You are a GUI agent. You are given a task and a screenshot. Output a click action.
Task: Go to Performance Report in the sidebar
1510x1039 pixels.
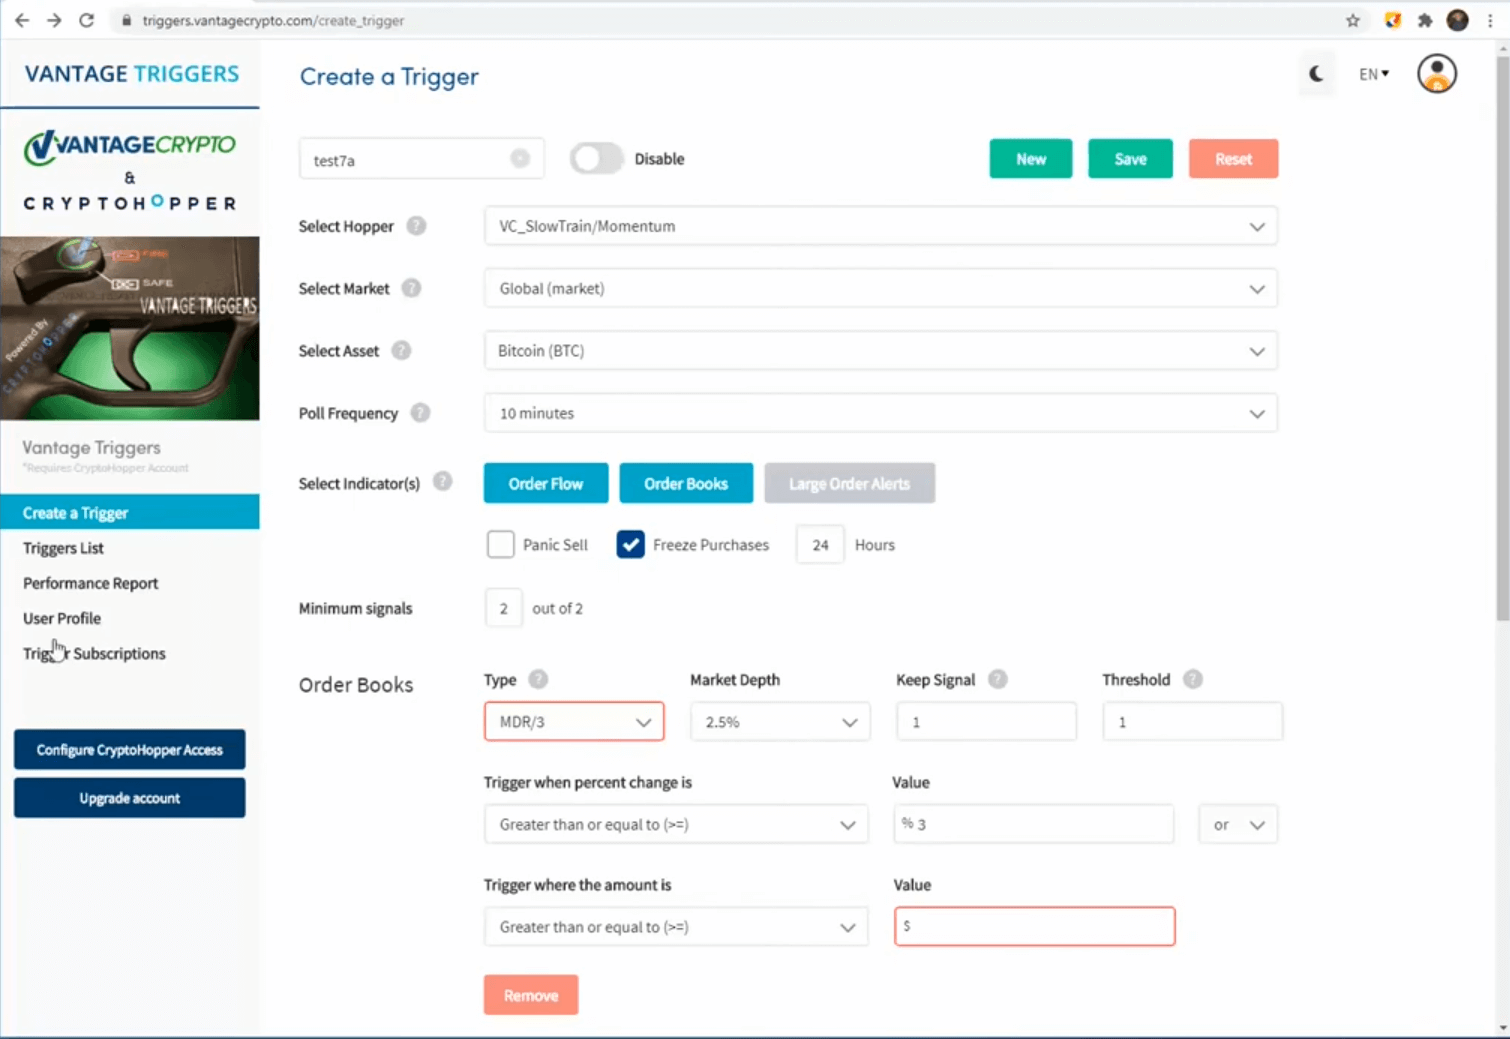(90, 583)
